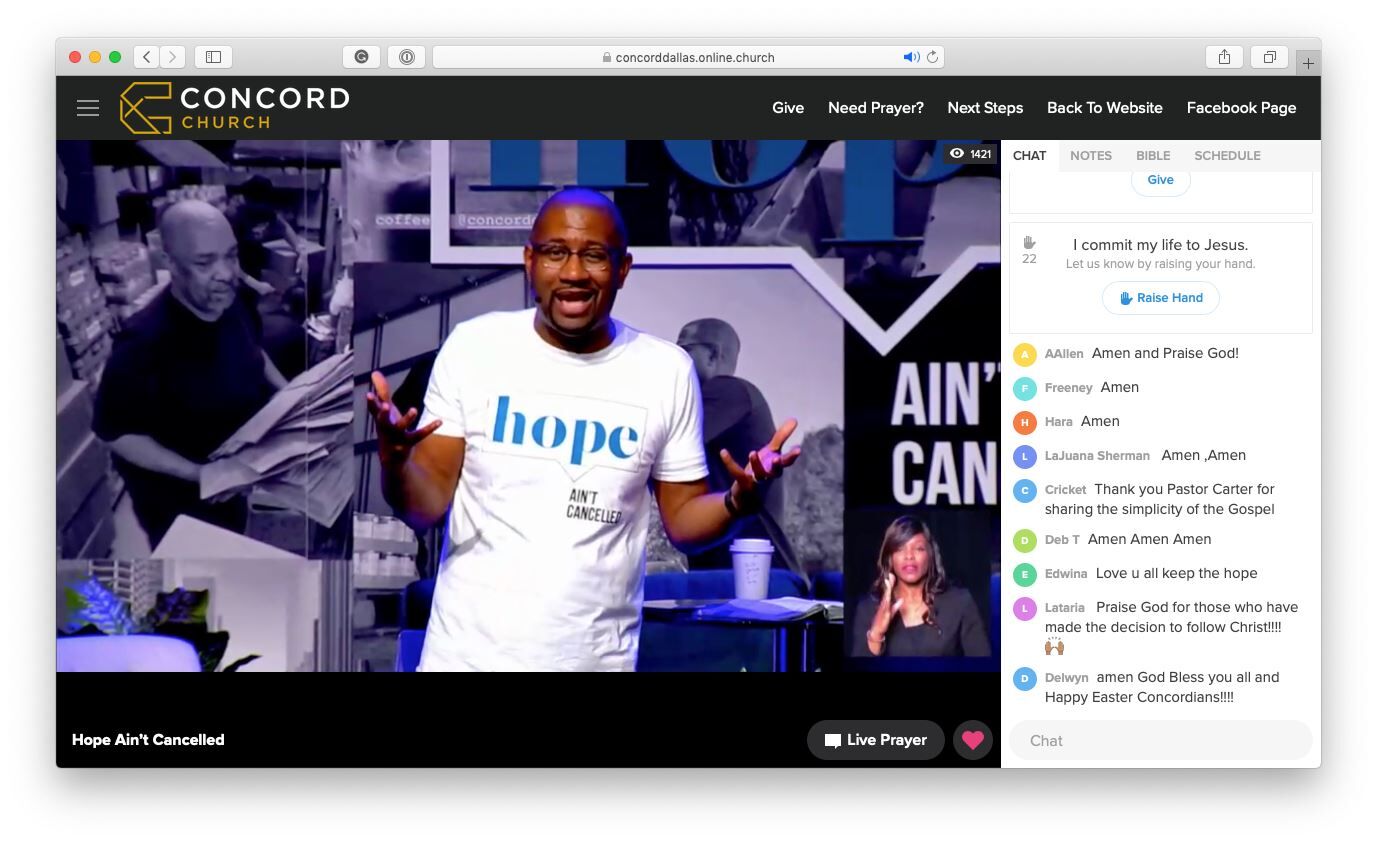
Task: Show the Safari sidebar
Action: [x=213, y=57]
